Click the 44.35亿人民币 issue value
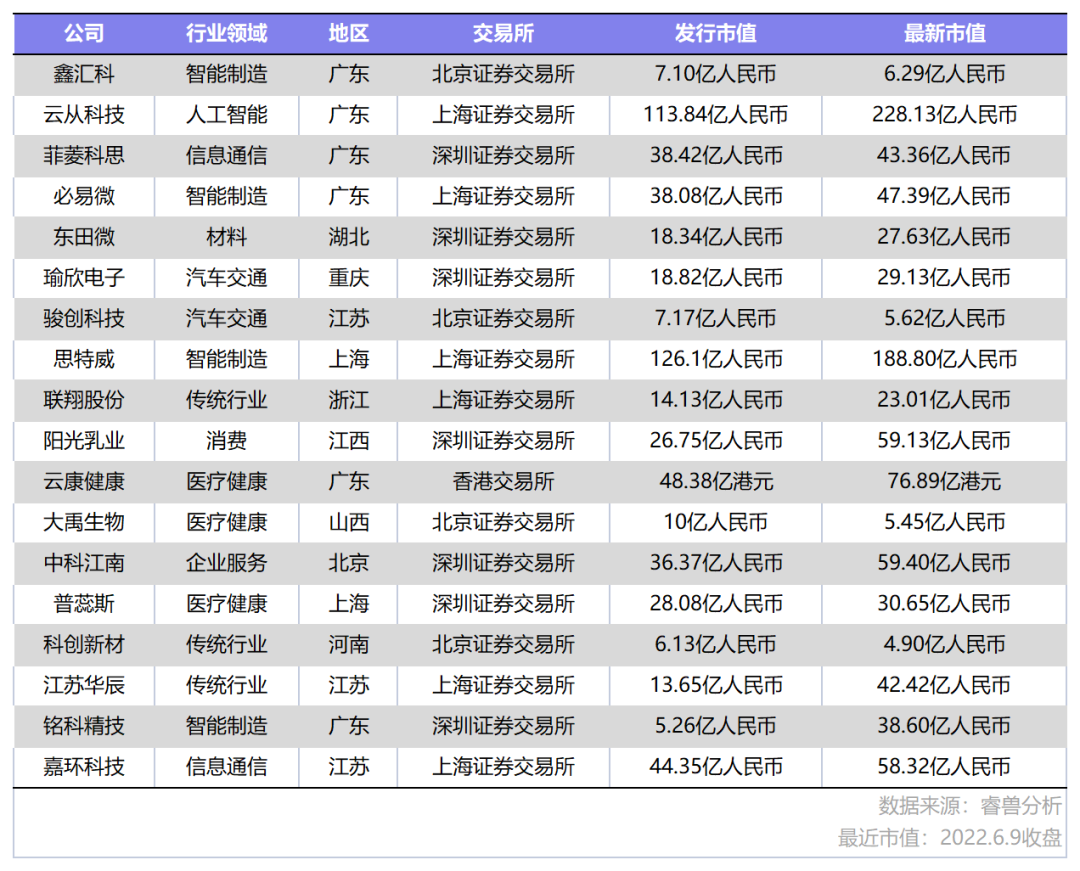The height and width of the screenshot is (871, 1080). click(x=716, y=766)
